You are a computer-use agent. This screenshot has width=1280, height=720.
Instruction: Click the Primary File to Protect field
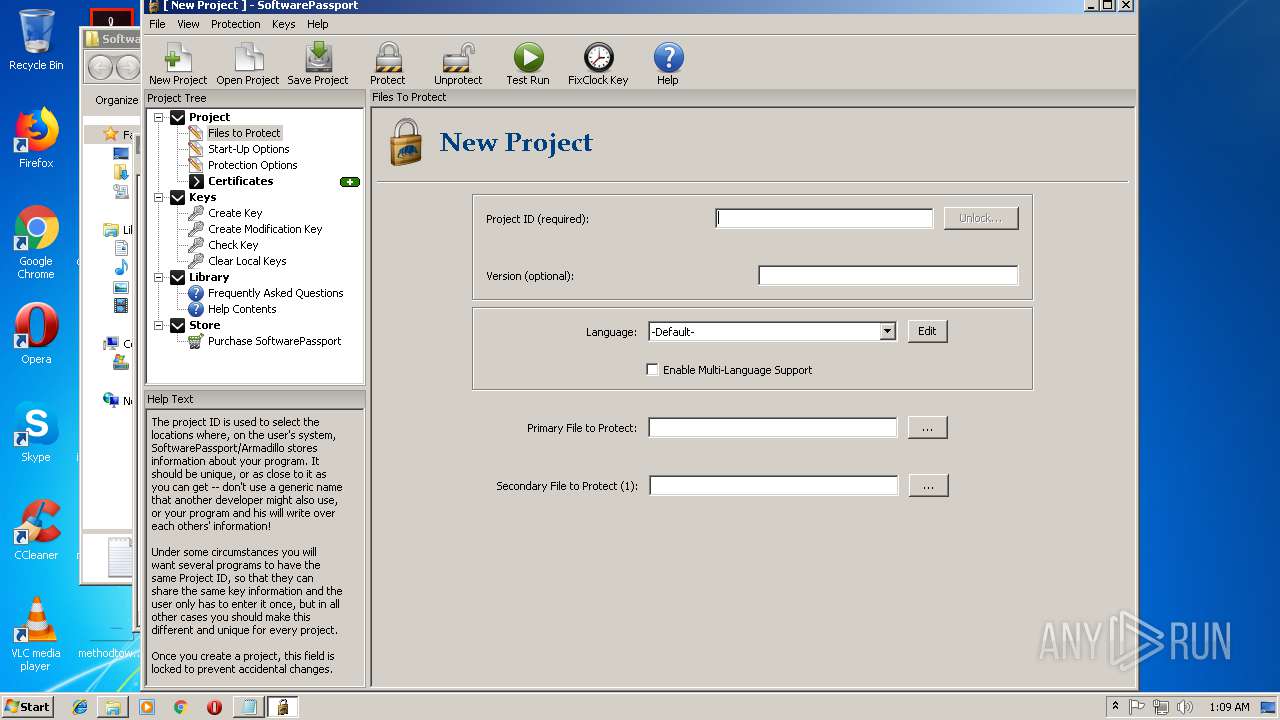(773, 428)
